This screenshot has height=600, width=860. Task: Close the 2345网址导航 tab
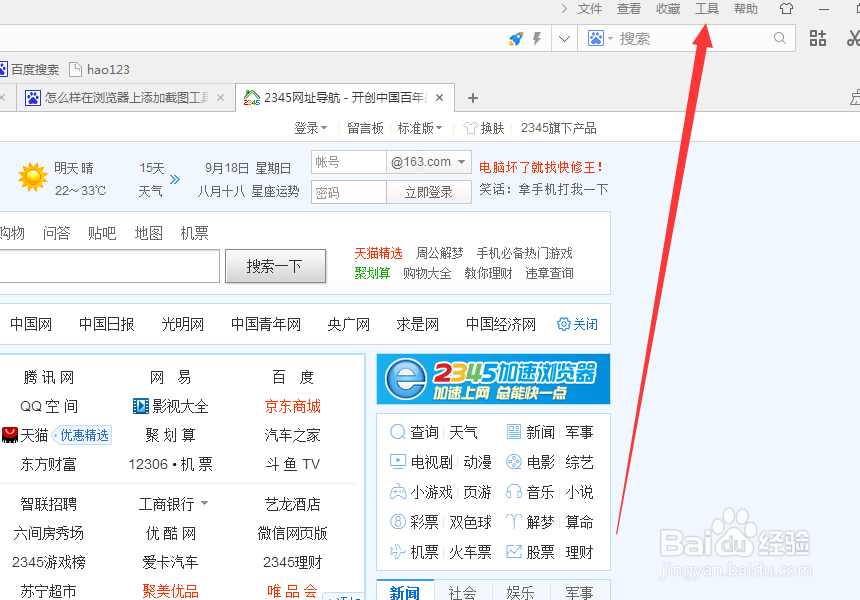point(439,98)
